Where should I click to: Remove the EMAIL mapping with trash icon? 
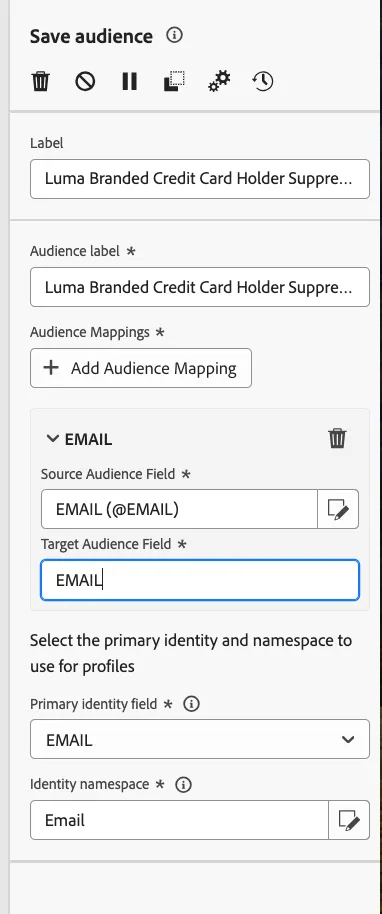pyautogui.click(x=338, y=438)
